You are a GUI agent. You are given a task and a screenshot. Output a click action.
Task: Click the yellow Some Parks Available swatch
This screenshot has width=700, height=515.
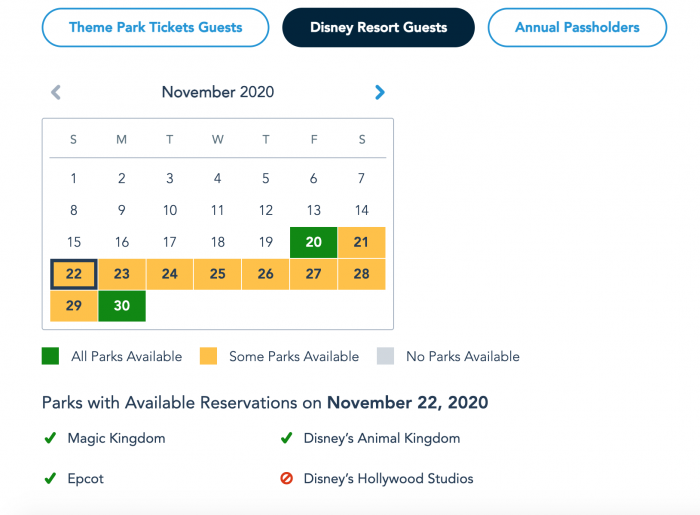[x=208, y=356]
